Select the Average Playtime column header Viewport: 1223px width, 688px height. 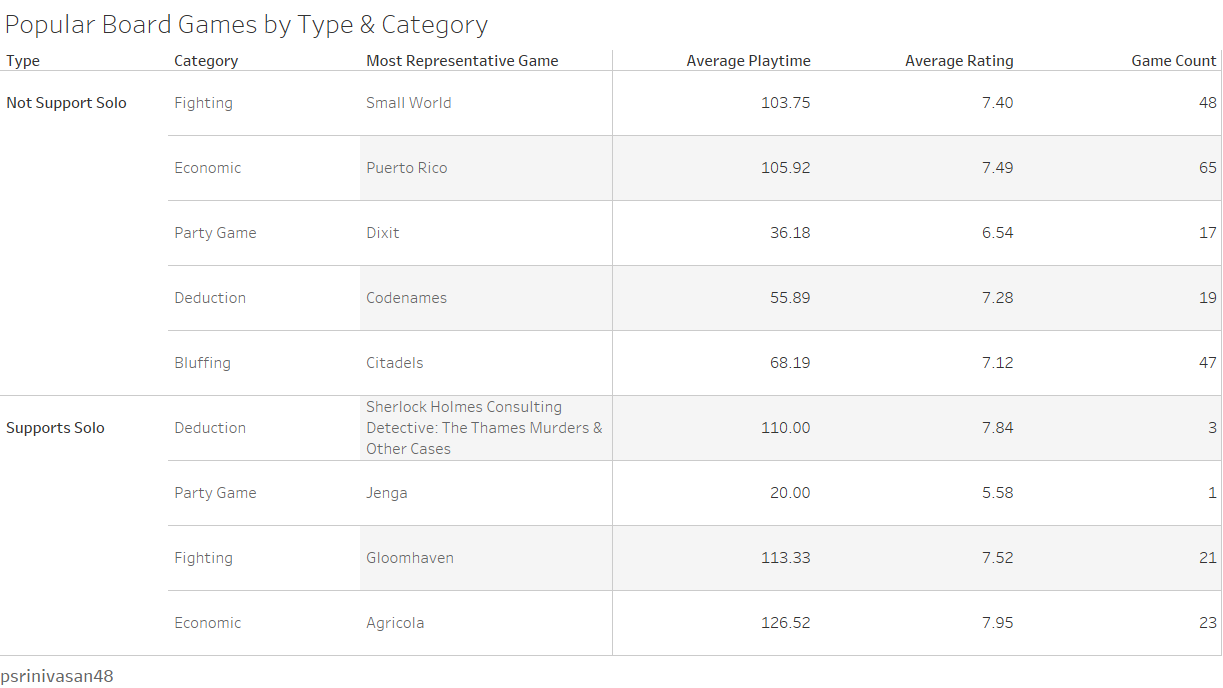748,61
